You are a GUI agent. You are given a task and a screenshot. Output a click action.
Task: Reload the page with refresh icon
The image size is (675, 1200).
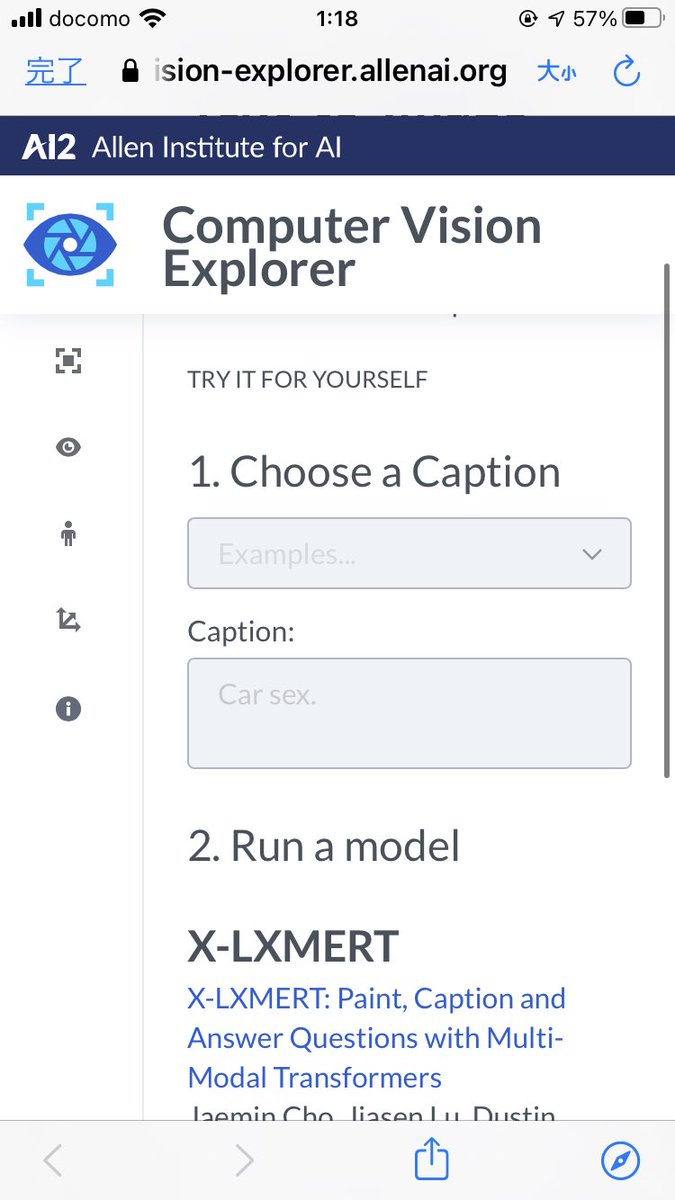coord(626,72)
